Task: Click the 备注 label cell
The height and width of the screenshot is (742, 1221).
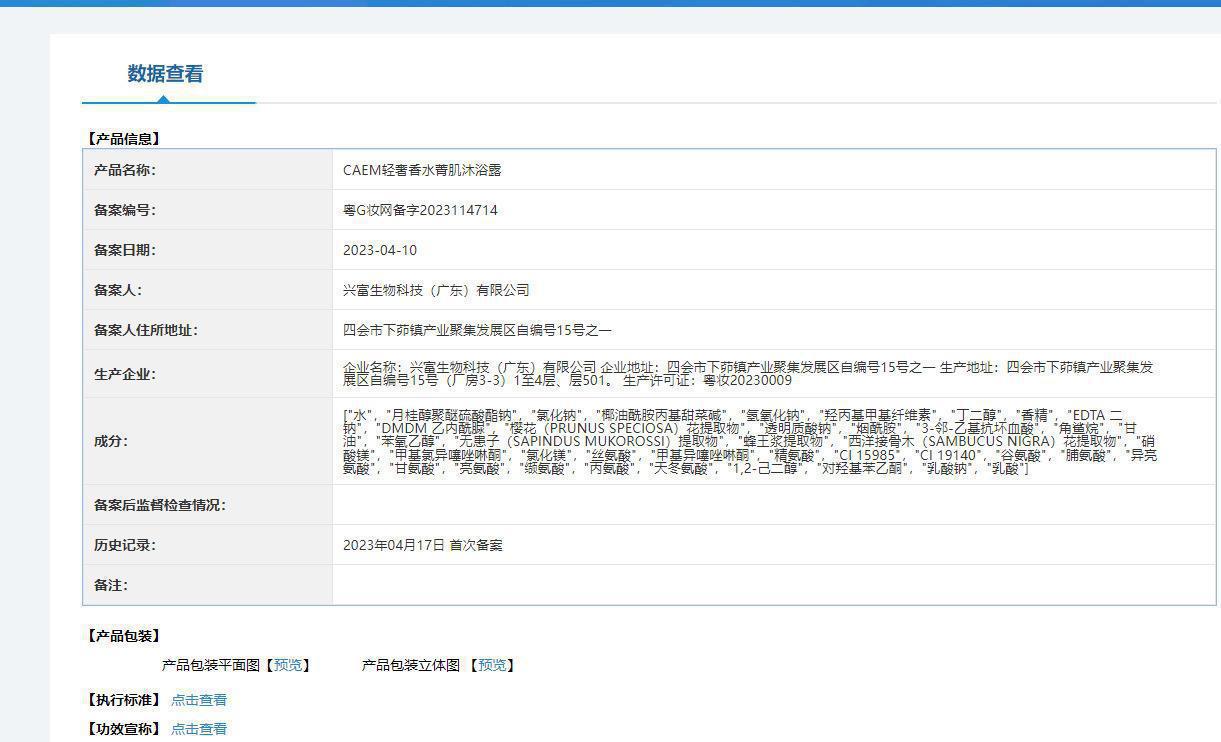Action: click(208, 585)
